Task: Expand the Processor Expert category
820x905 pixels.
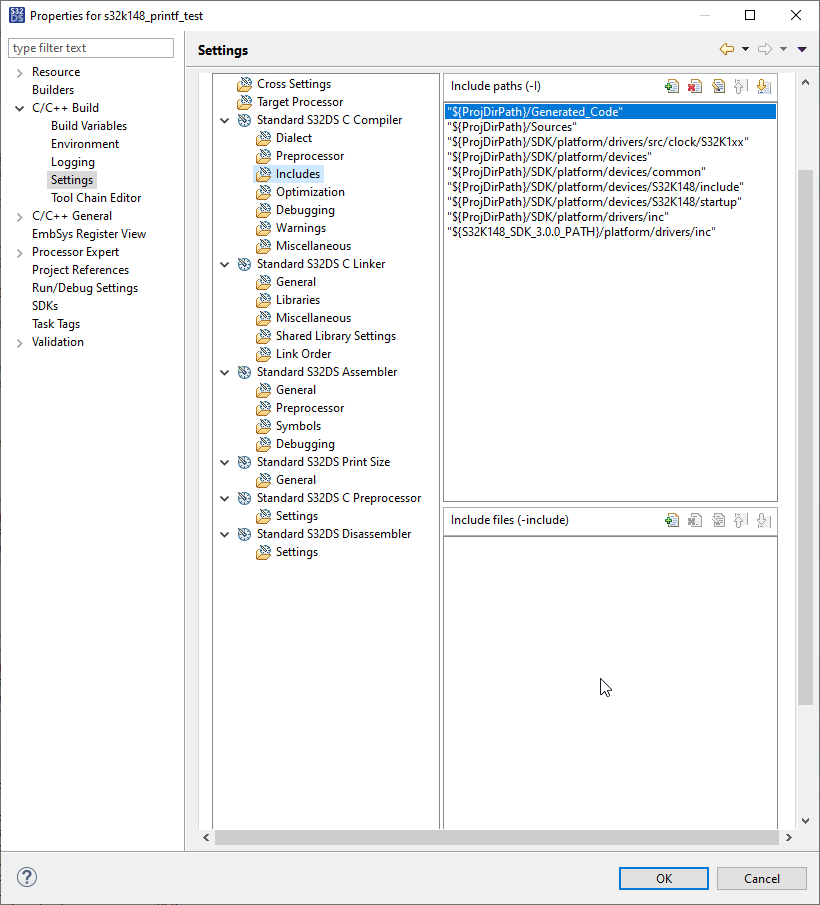Action: [x=19, y=253]
